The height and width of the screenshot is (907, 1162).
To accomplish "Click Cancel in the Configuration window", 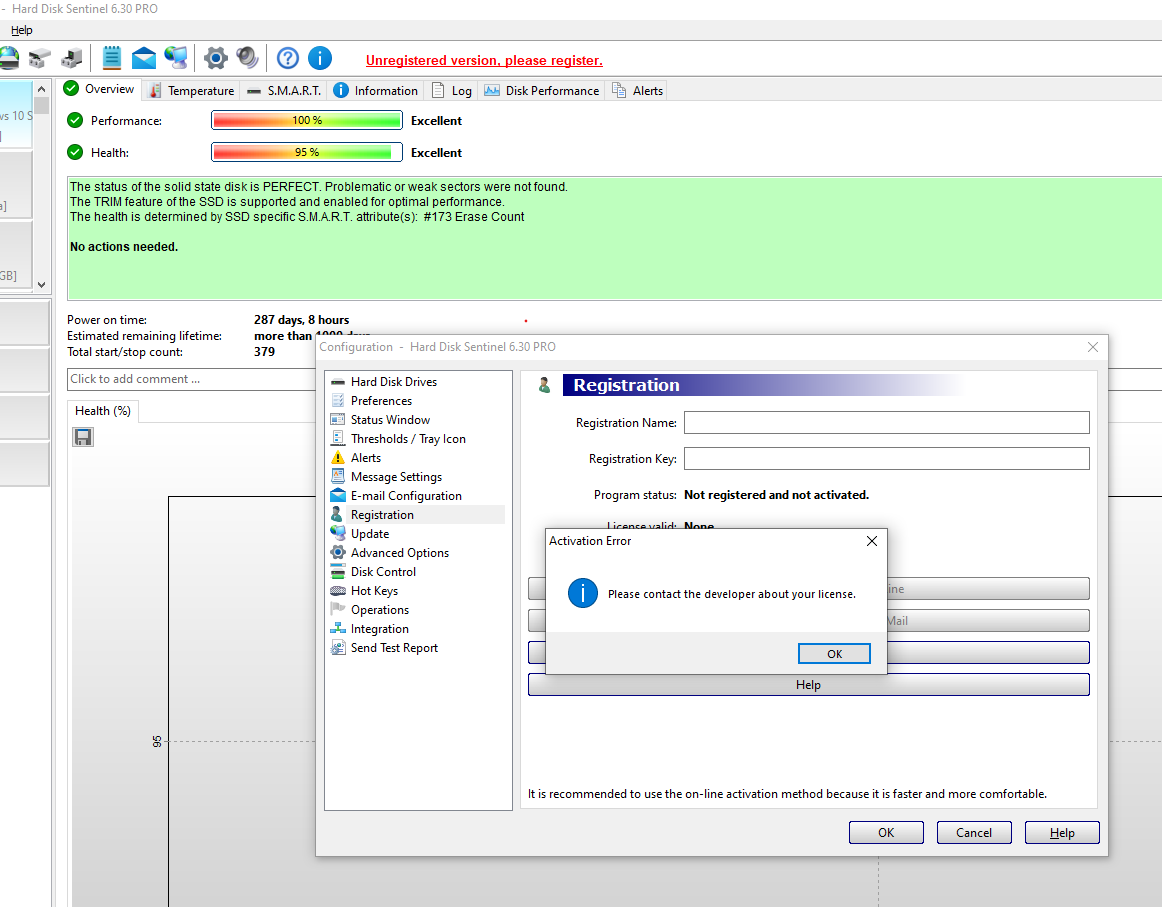I will pos(973,833).
